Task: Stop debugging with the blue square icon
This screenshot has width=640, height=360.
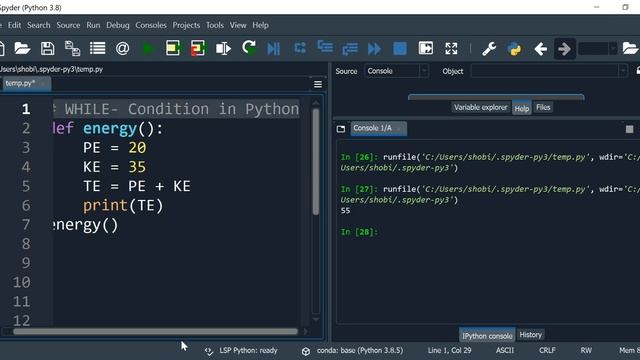Action: coord(400,49)
